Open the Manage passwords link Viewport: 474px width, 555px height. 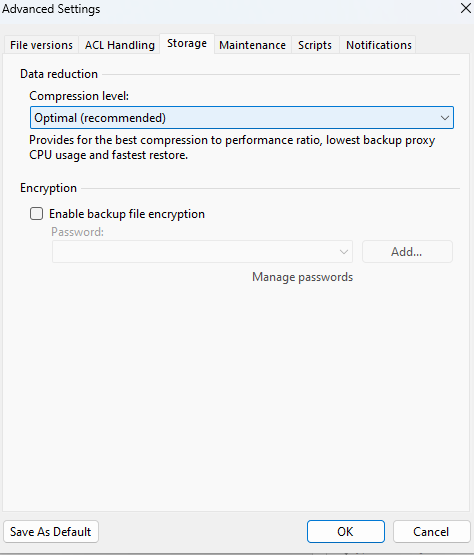point(302,277)
